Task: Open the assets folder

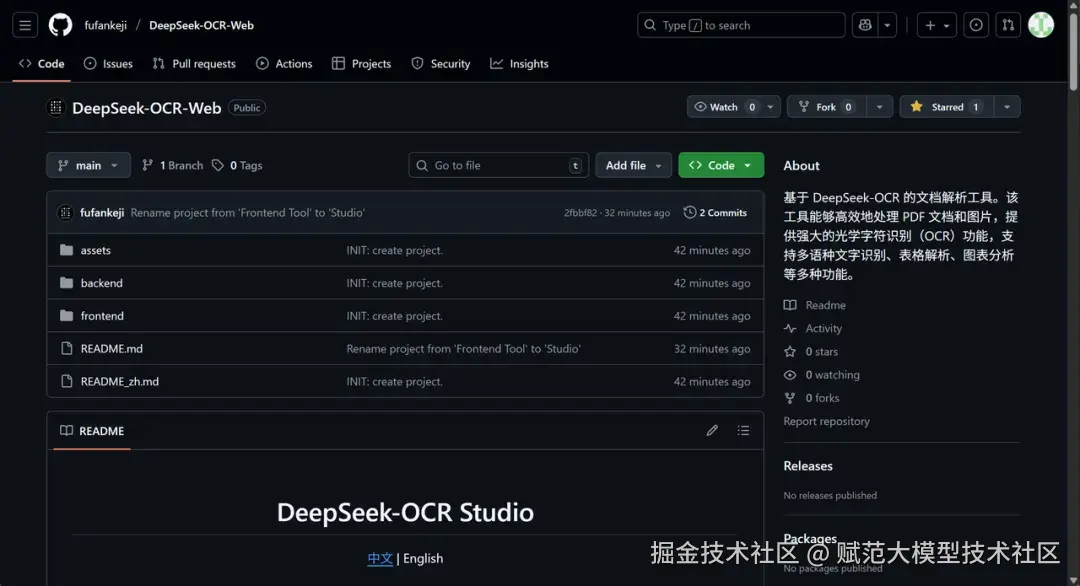Action: 95,250
